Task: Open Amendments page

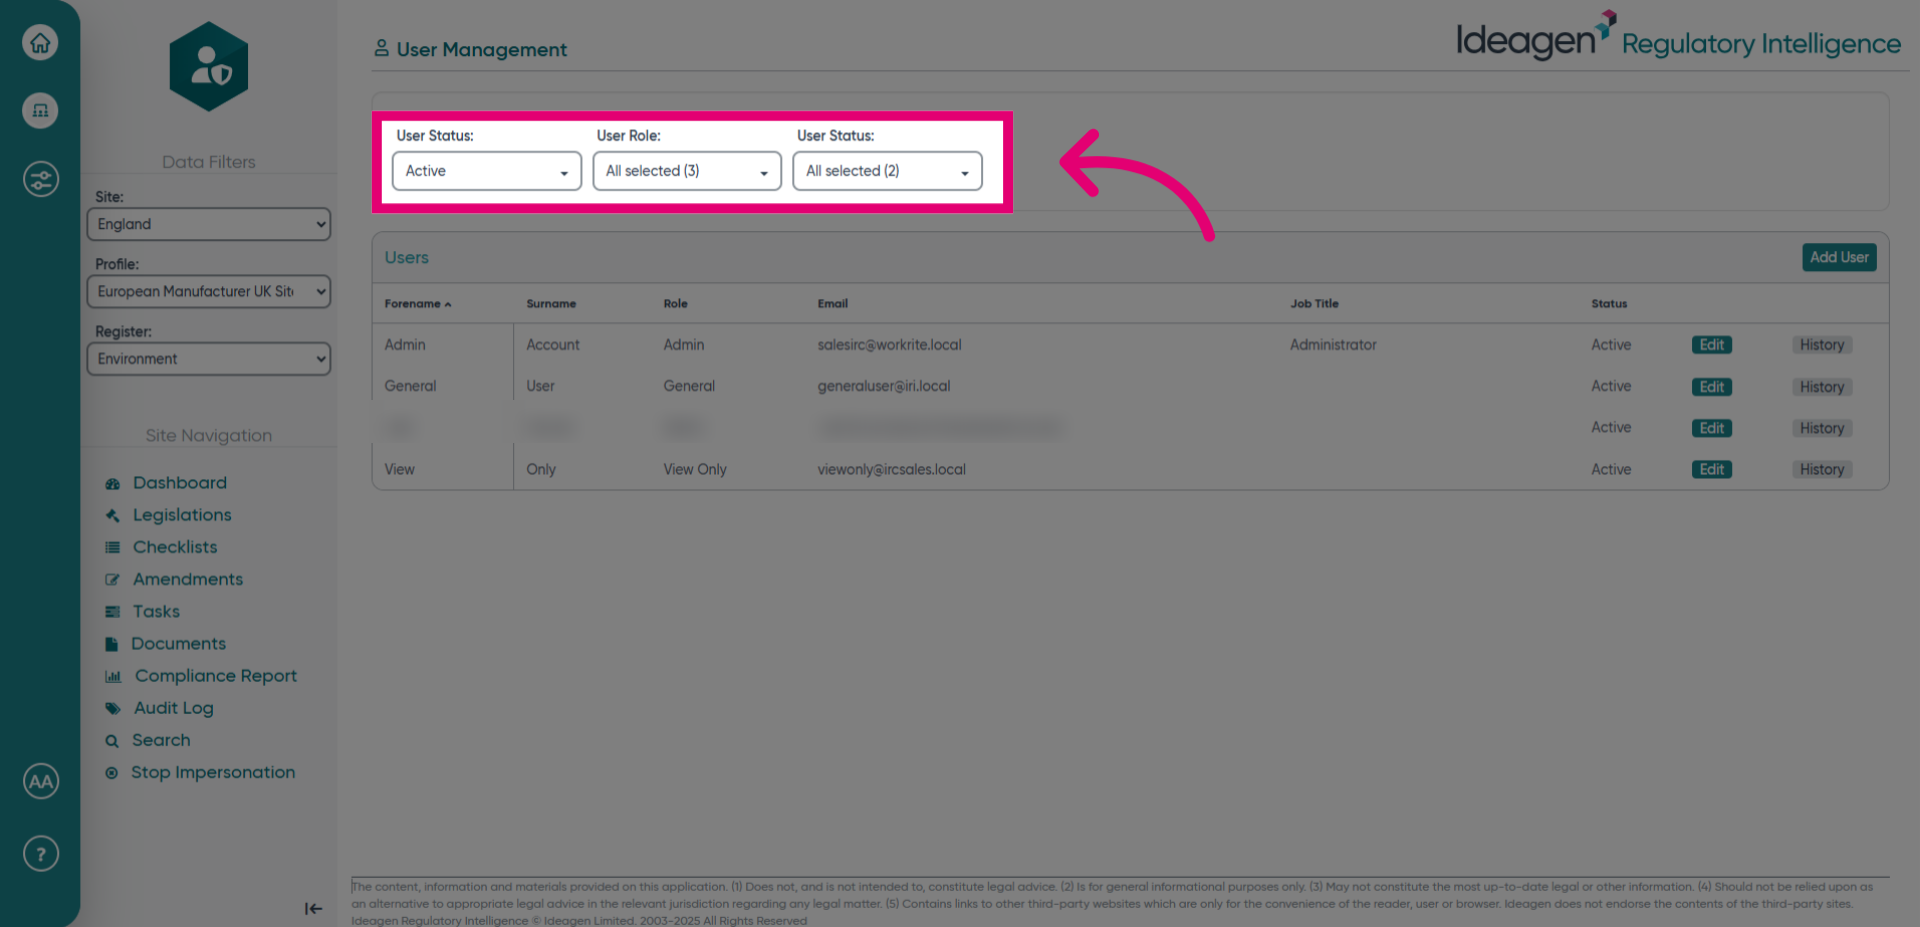Action: [188, 579]
